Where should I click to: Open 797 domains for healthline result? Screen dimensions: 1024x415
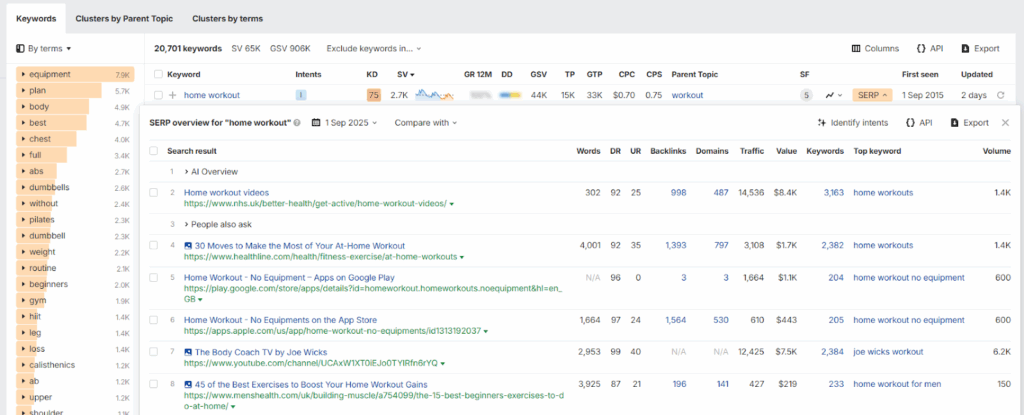(721, 246)
